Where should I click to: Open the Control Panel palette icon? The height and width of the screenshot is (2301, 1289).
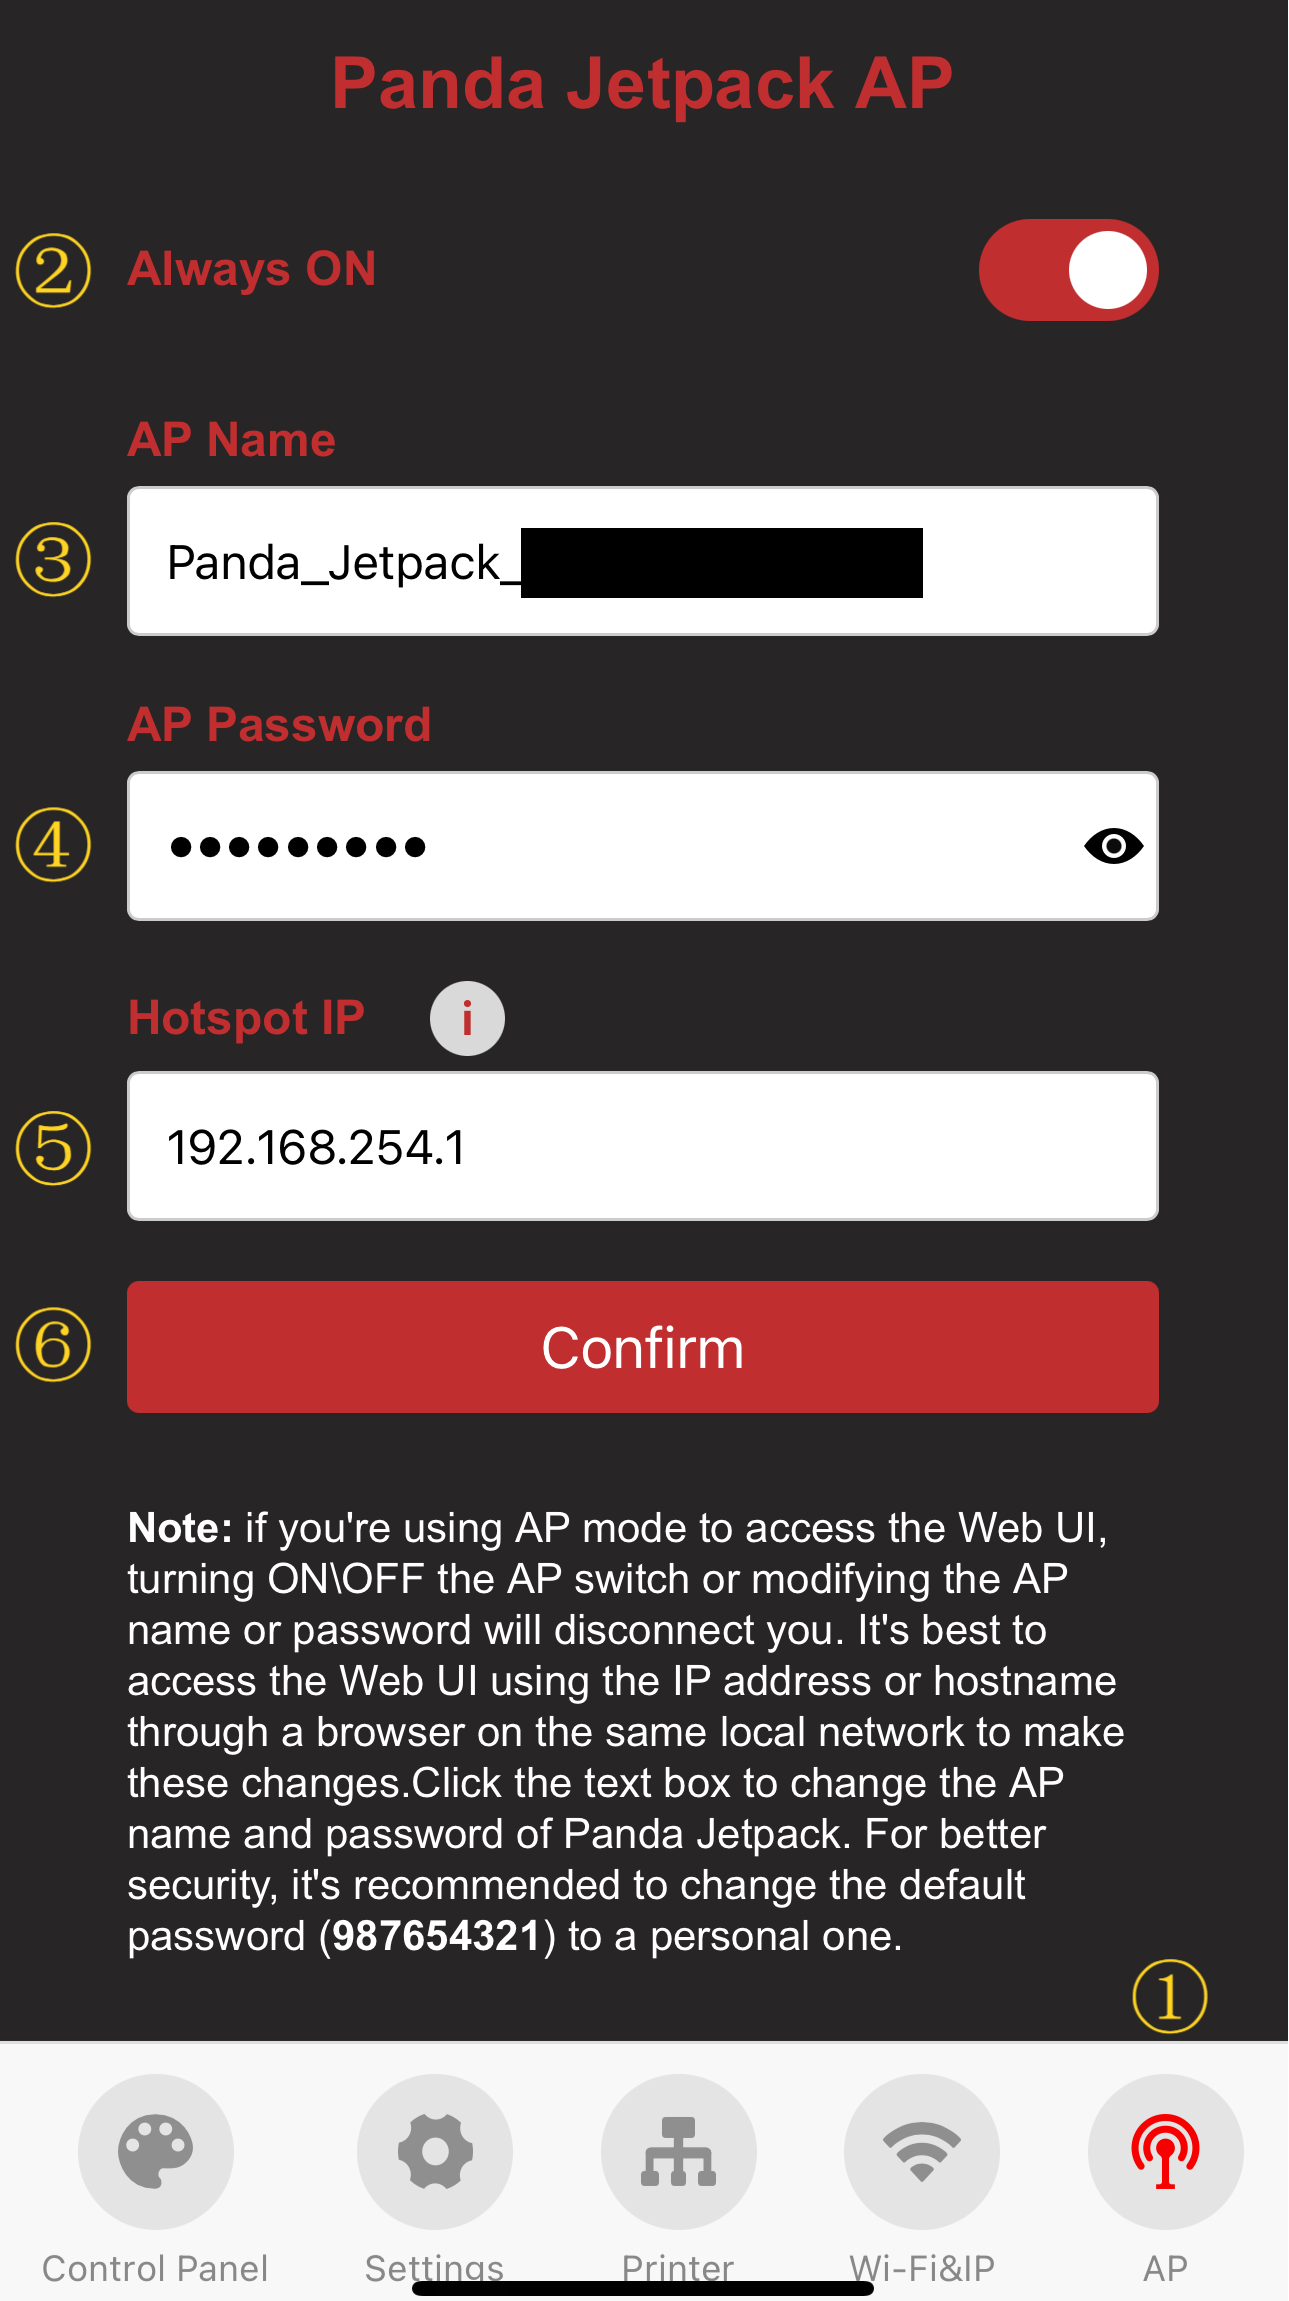[x=156, y=2151]
